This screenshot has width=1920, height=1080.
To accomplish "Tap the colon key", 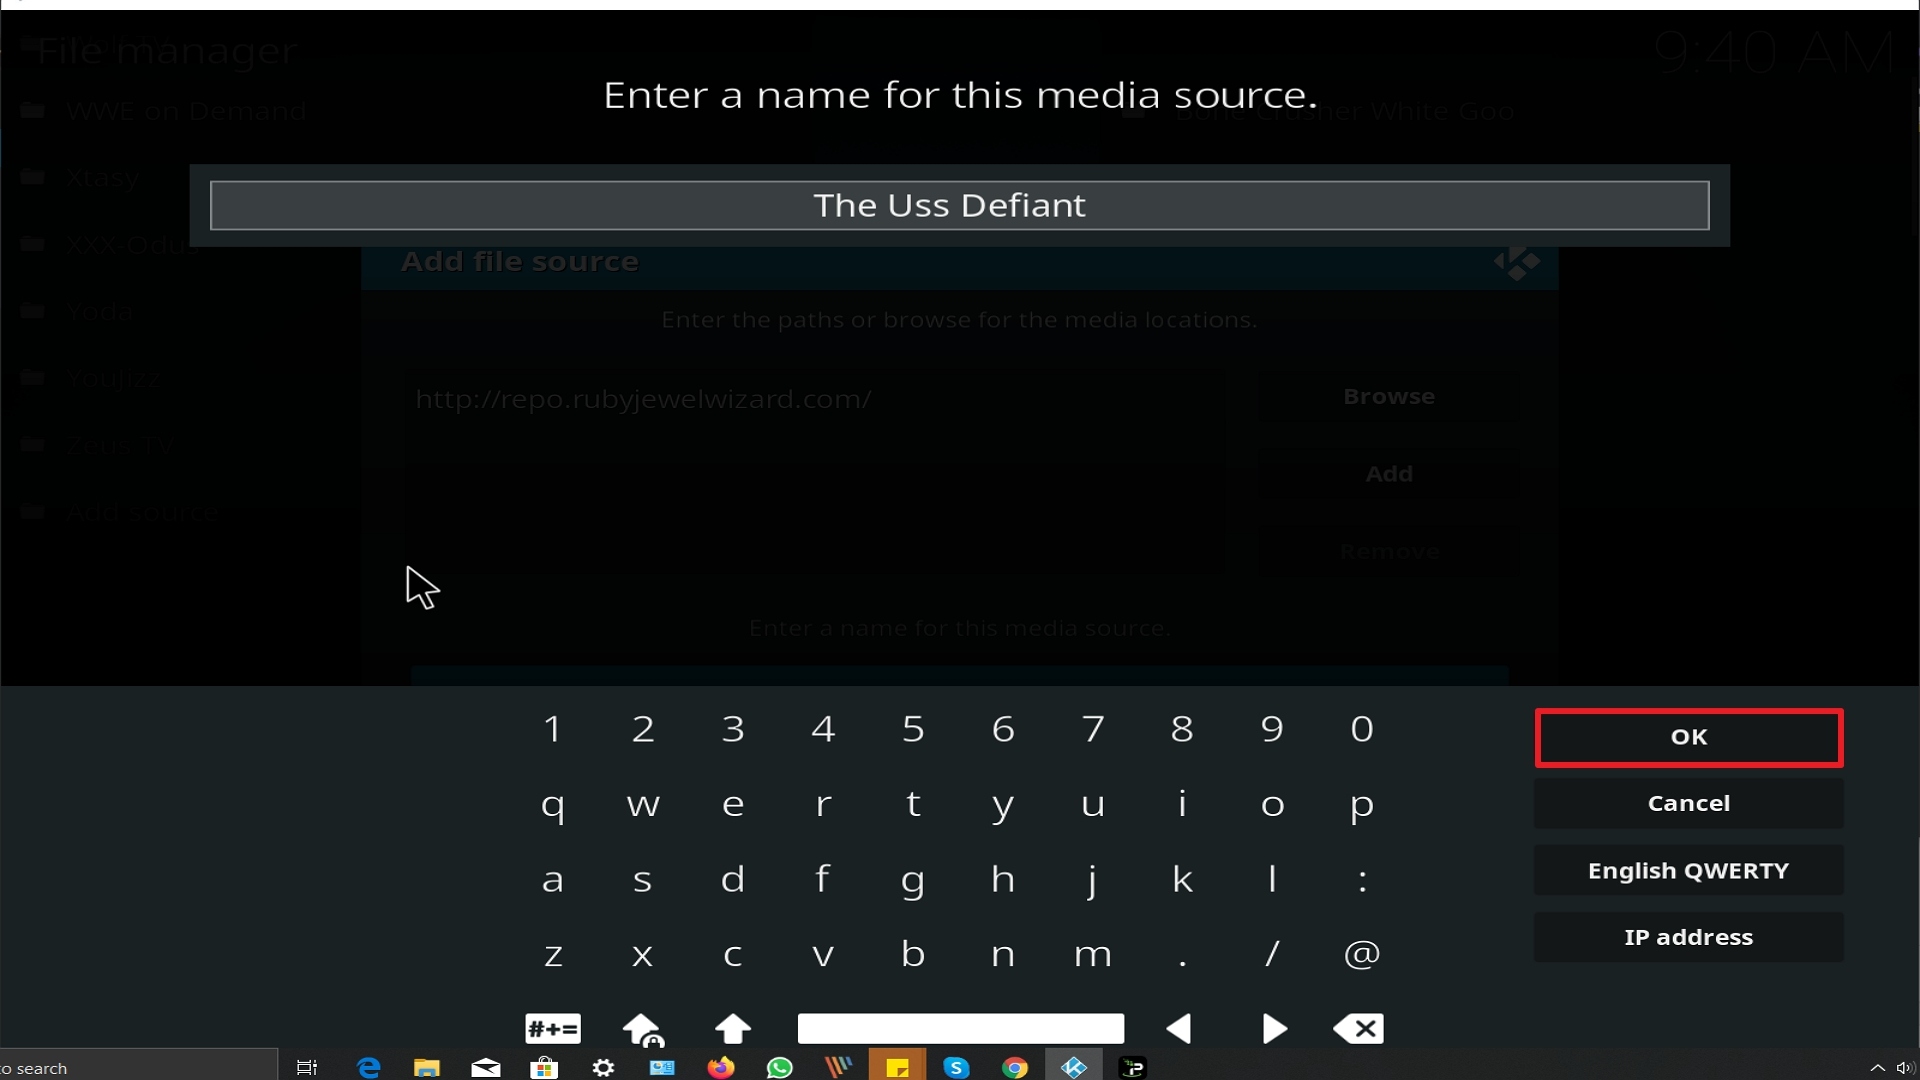I will click(x=1362, y=879).
